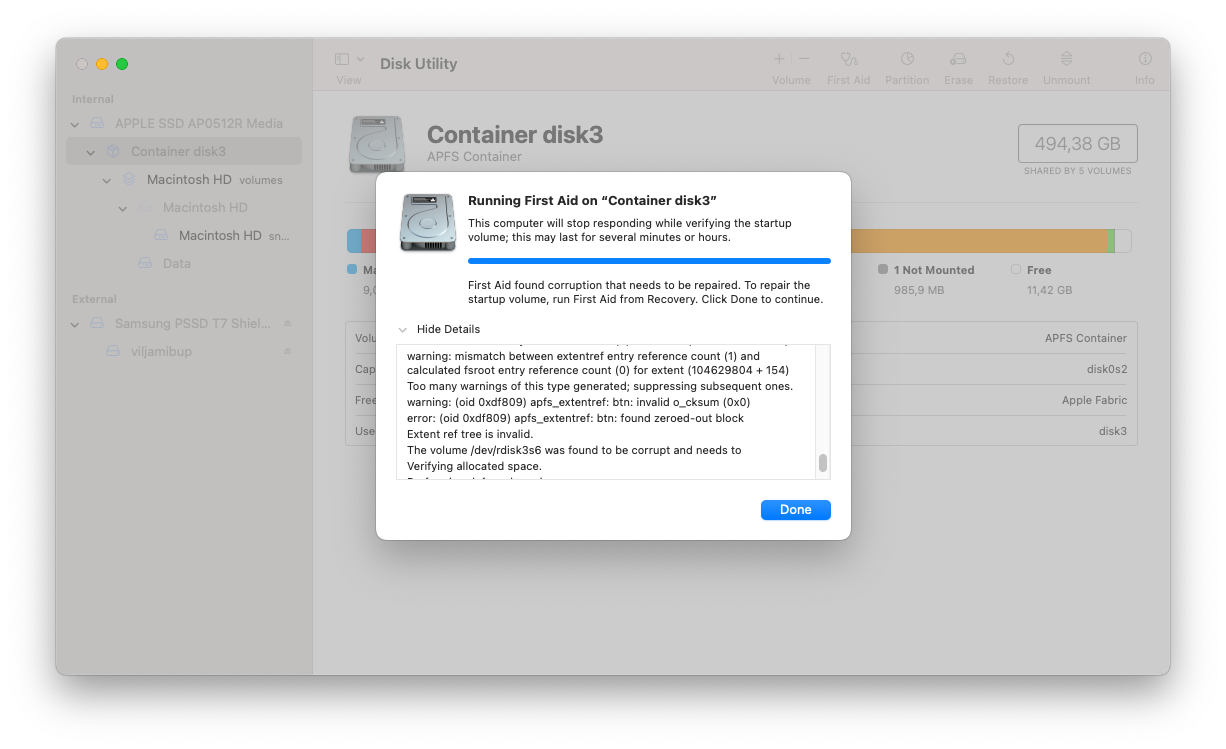Click the First Aid log scrollbar
The image size is (1226, 749).
point(823,463)
